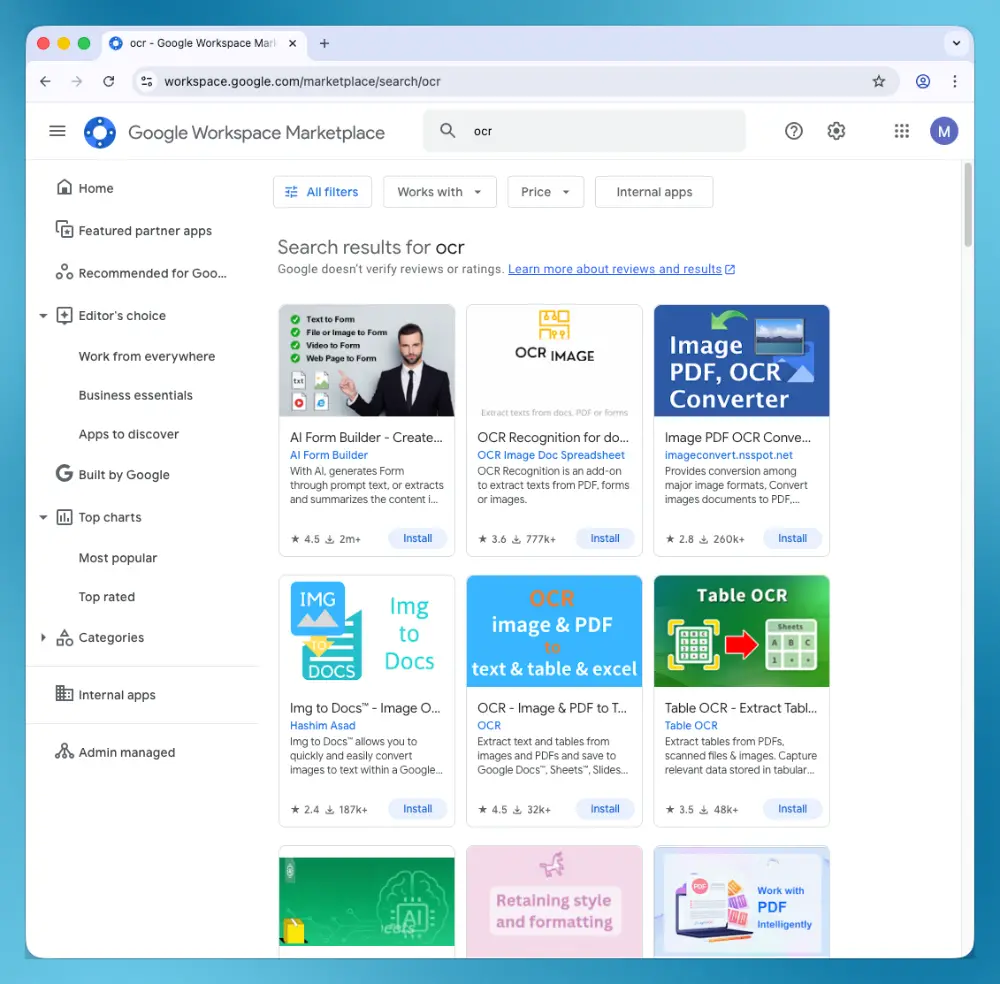
Task: Click the Top charts sidebar icon
Action: [65, 517]
